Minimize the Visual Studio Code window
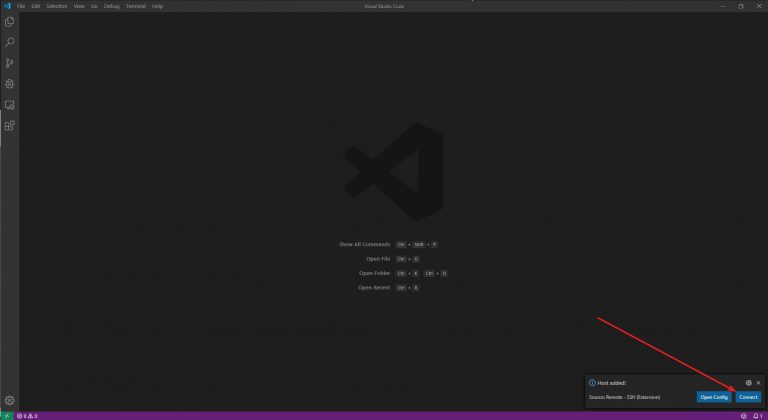This screenshot has width=768, height=420. 722,6
